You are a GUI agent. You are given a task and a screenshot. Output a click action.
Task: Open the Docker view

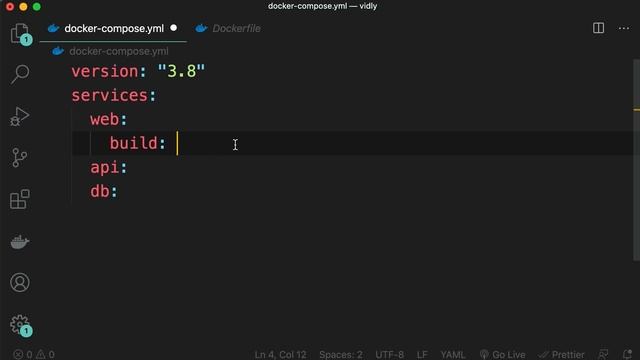(x=20, y=242)
